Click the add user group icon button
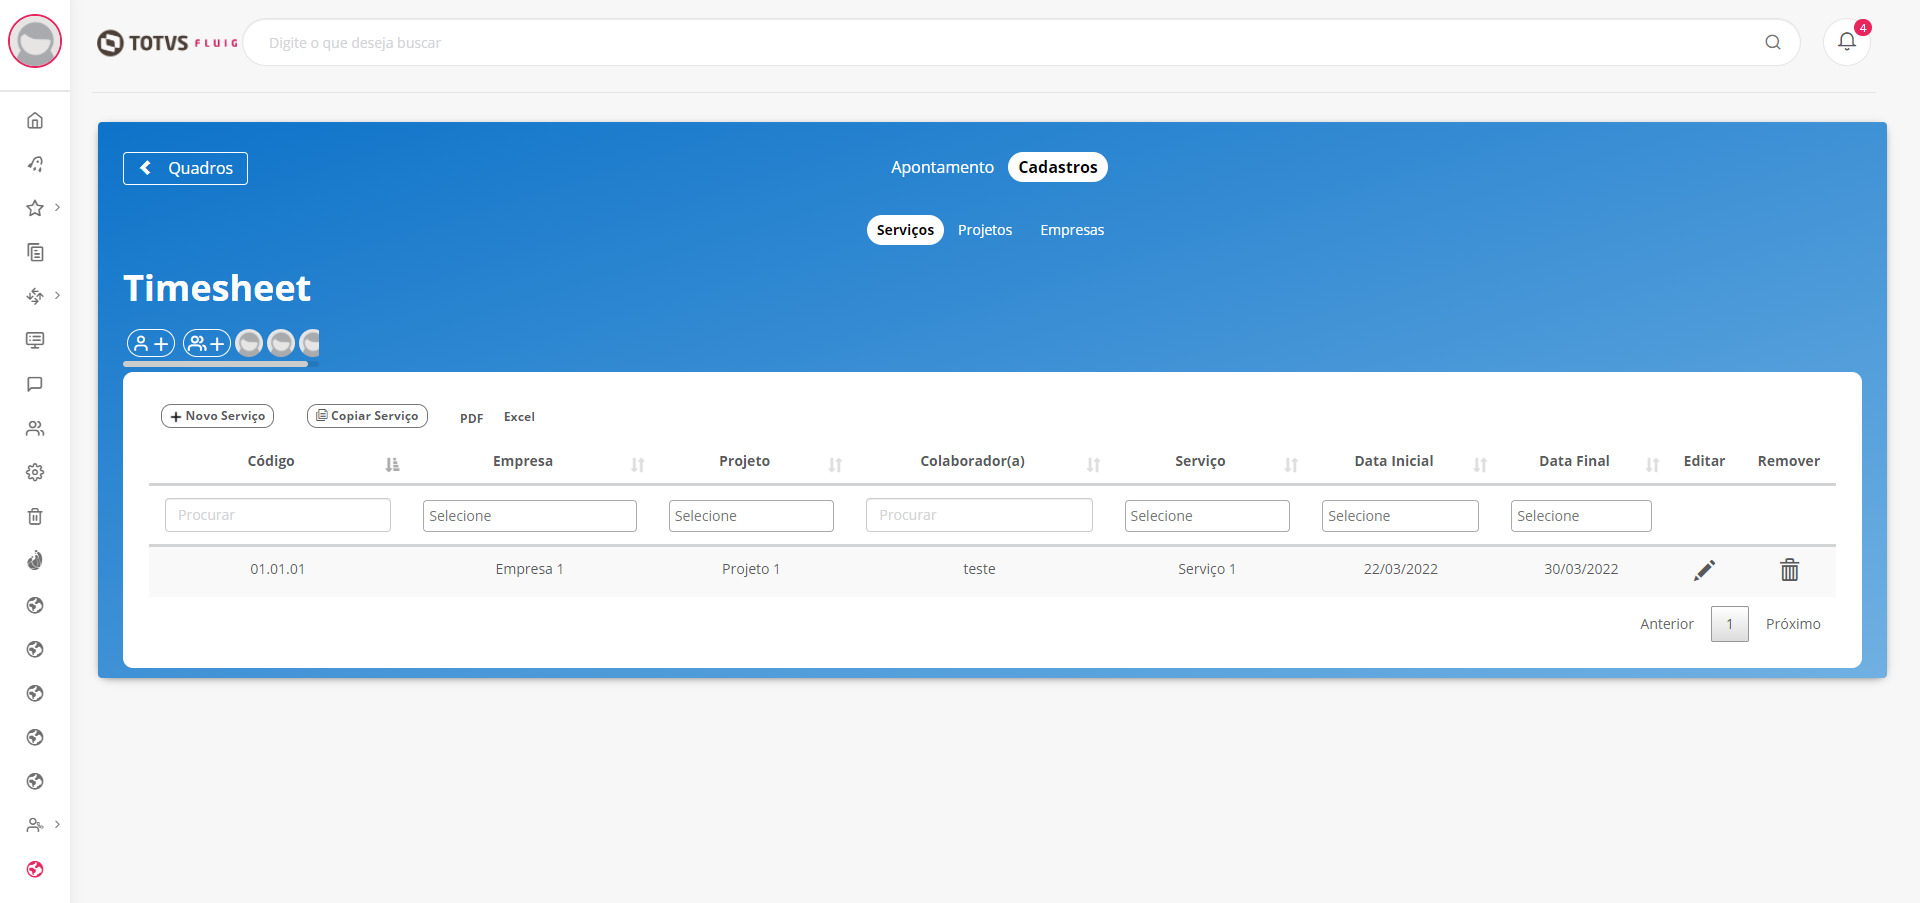Screen dimensions: 1920x903 [x=207, y=343]
